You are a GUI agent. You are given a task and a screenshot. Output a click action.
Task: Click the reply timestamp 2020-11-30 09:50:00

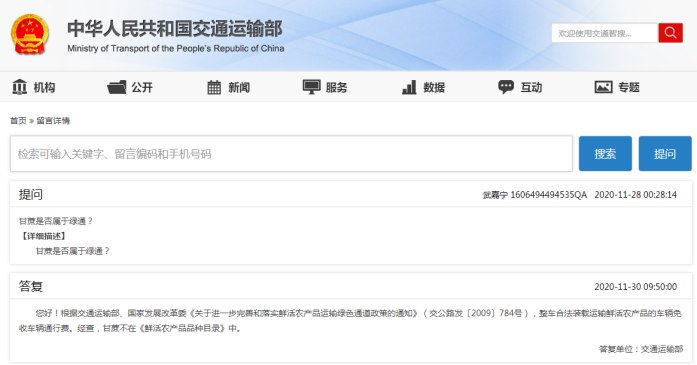click(x=636, y=287)
